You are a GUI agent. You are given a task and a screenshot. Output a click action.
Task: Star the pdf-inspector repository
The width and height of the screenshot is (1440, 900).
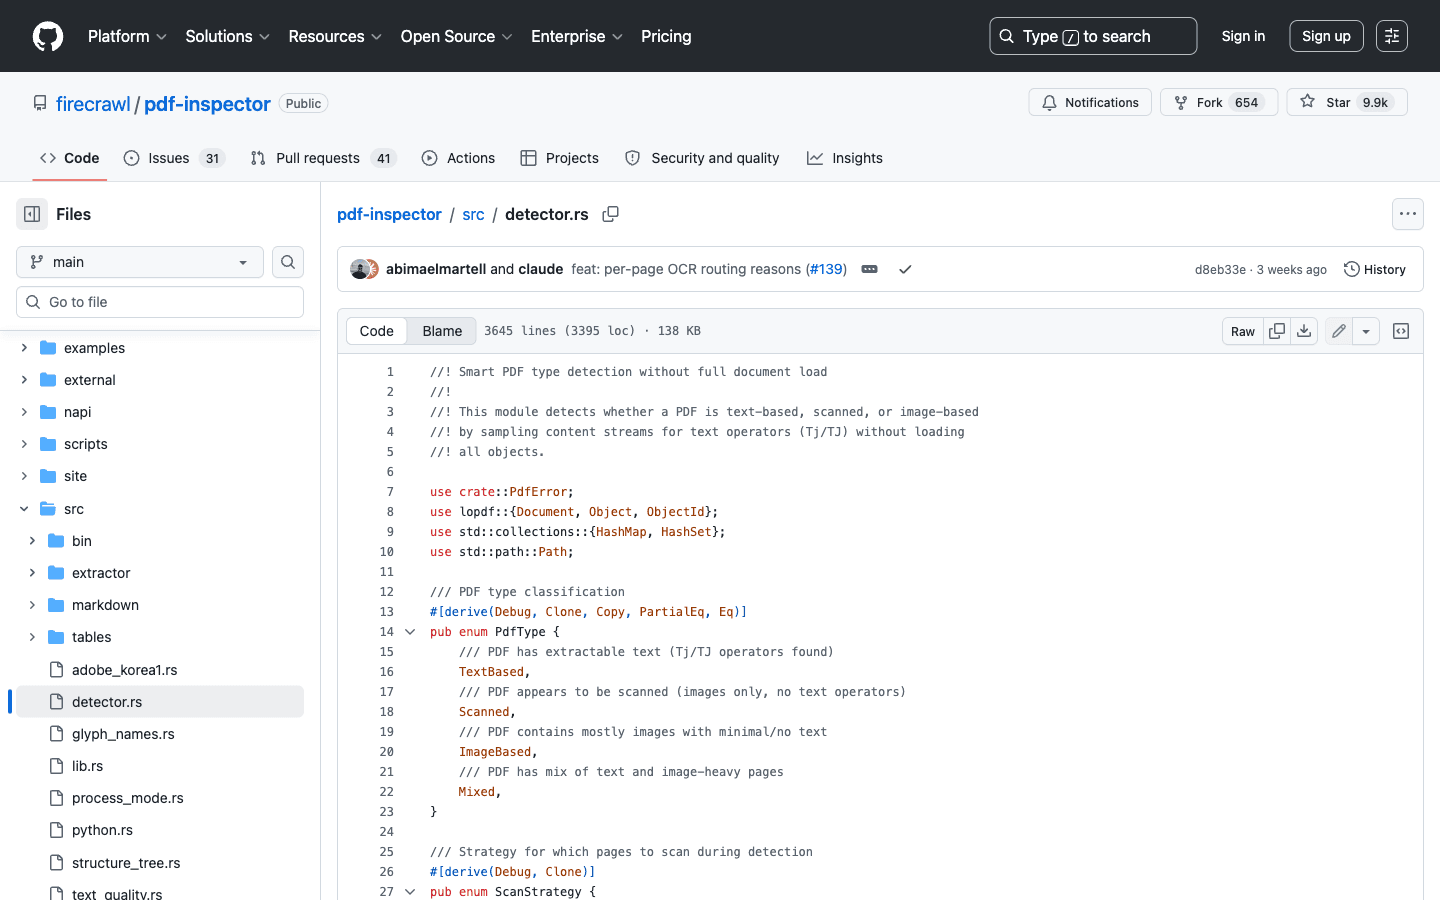[x=1347, y=102]
